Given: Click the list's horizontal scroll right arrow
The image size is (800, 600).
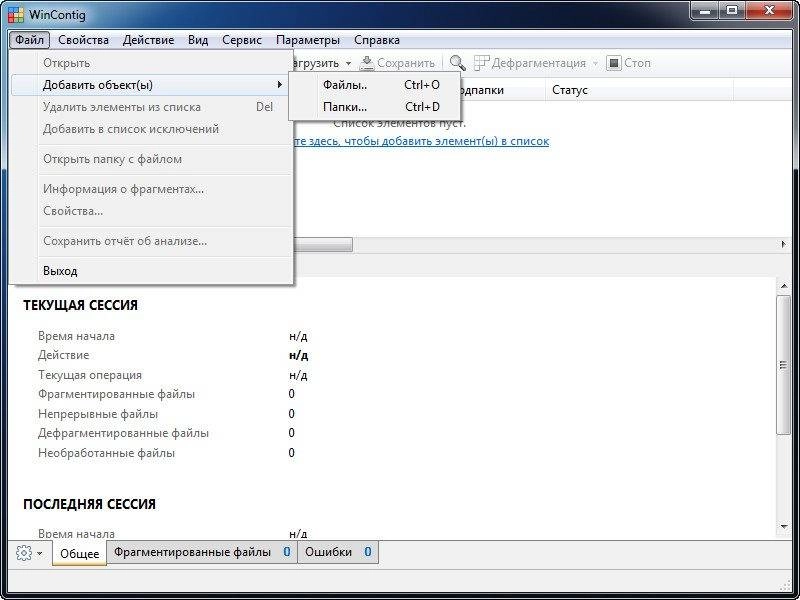Looking at the screenshot, I should coord(784,245).
